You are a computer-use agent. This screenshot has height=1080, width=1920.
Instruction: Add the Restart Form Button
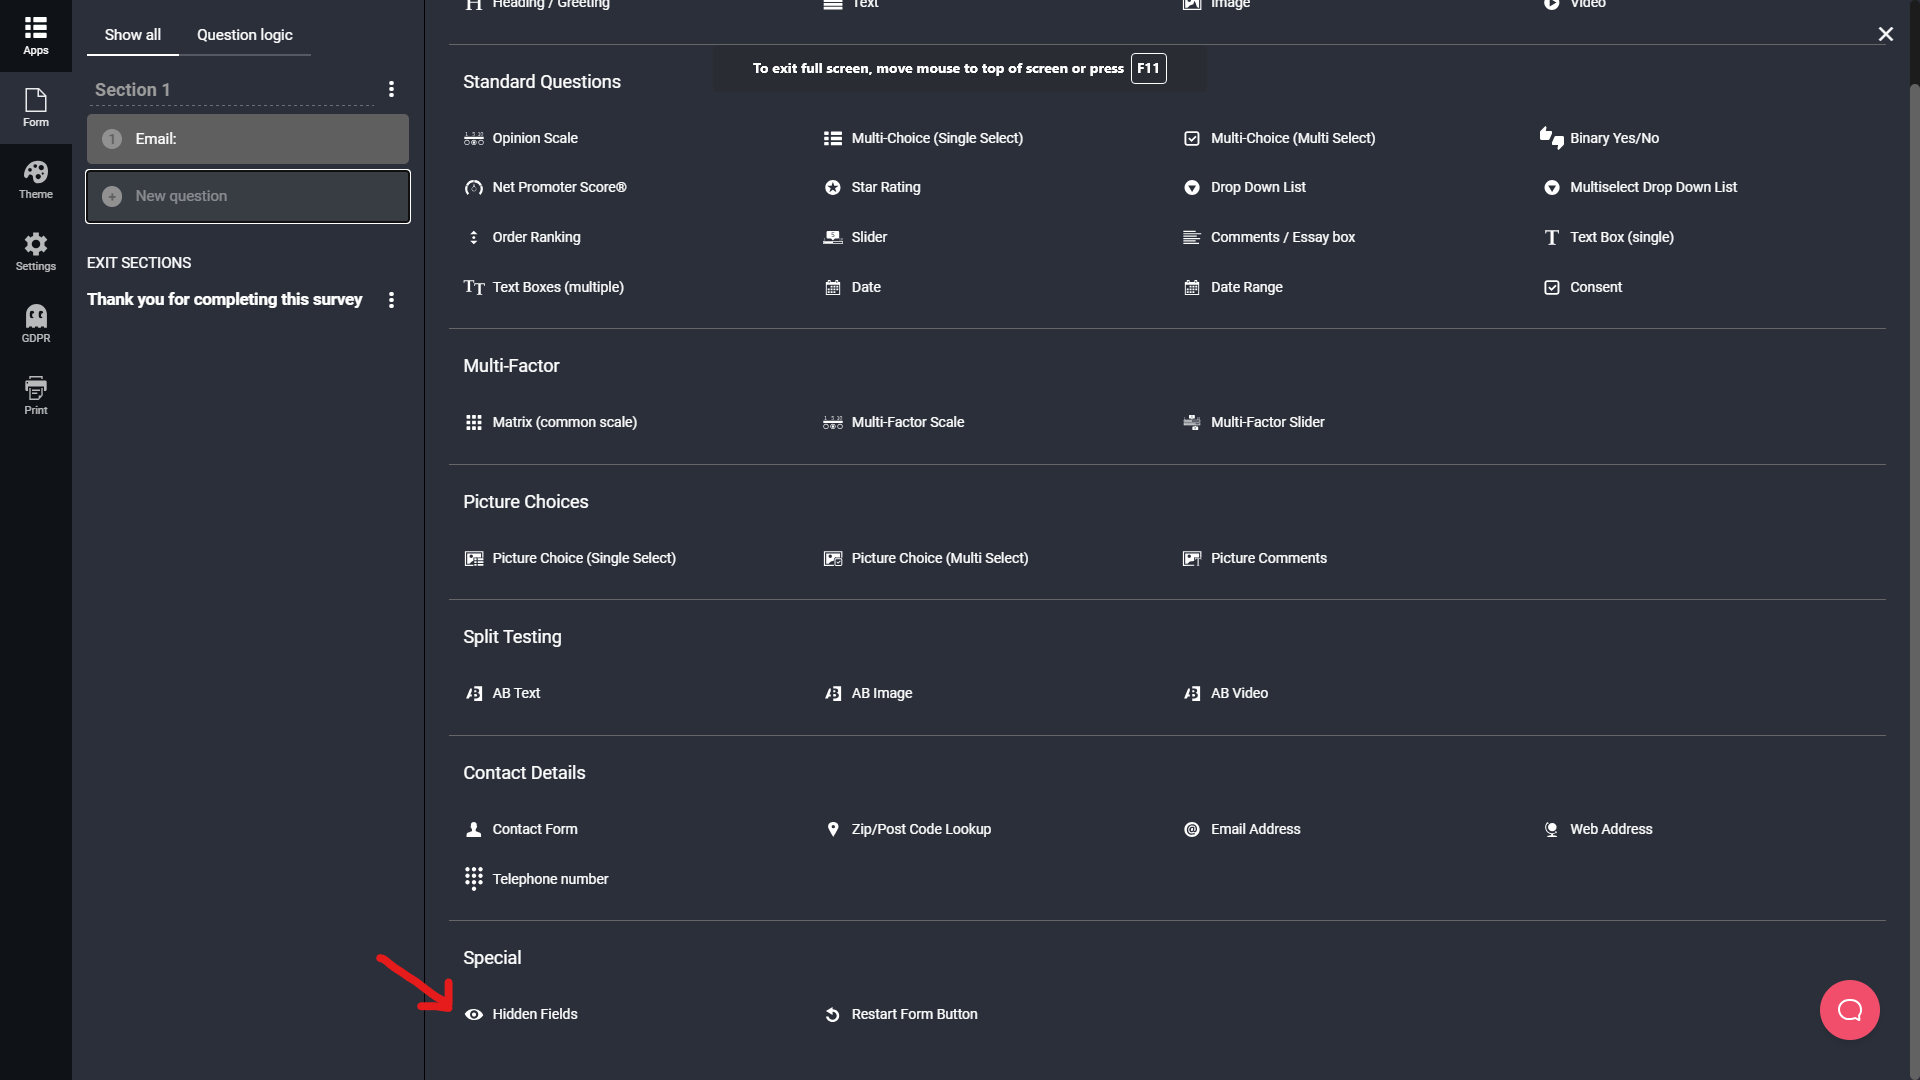(x=900, y=1014)
